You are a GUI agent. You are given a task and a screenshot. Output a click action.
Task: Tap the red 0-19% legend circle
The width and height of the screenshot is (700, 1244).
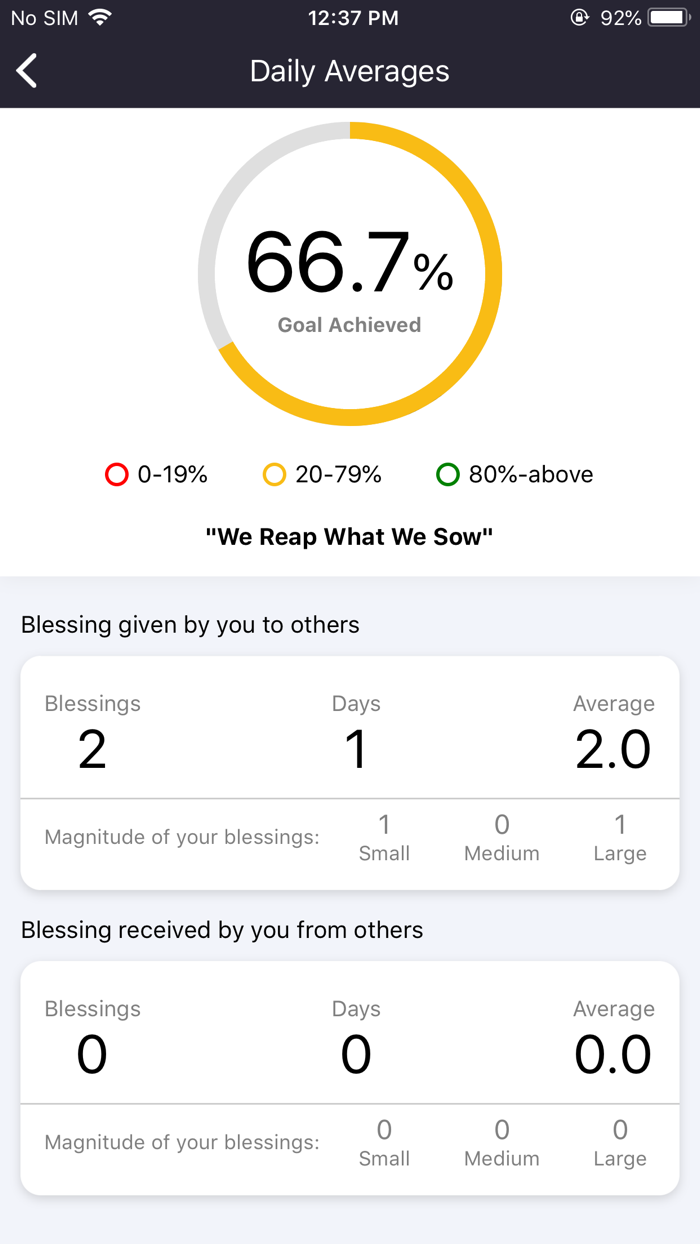(x=117, y=475)
